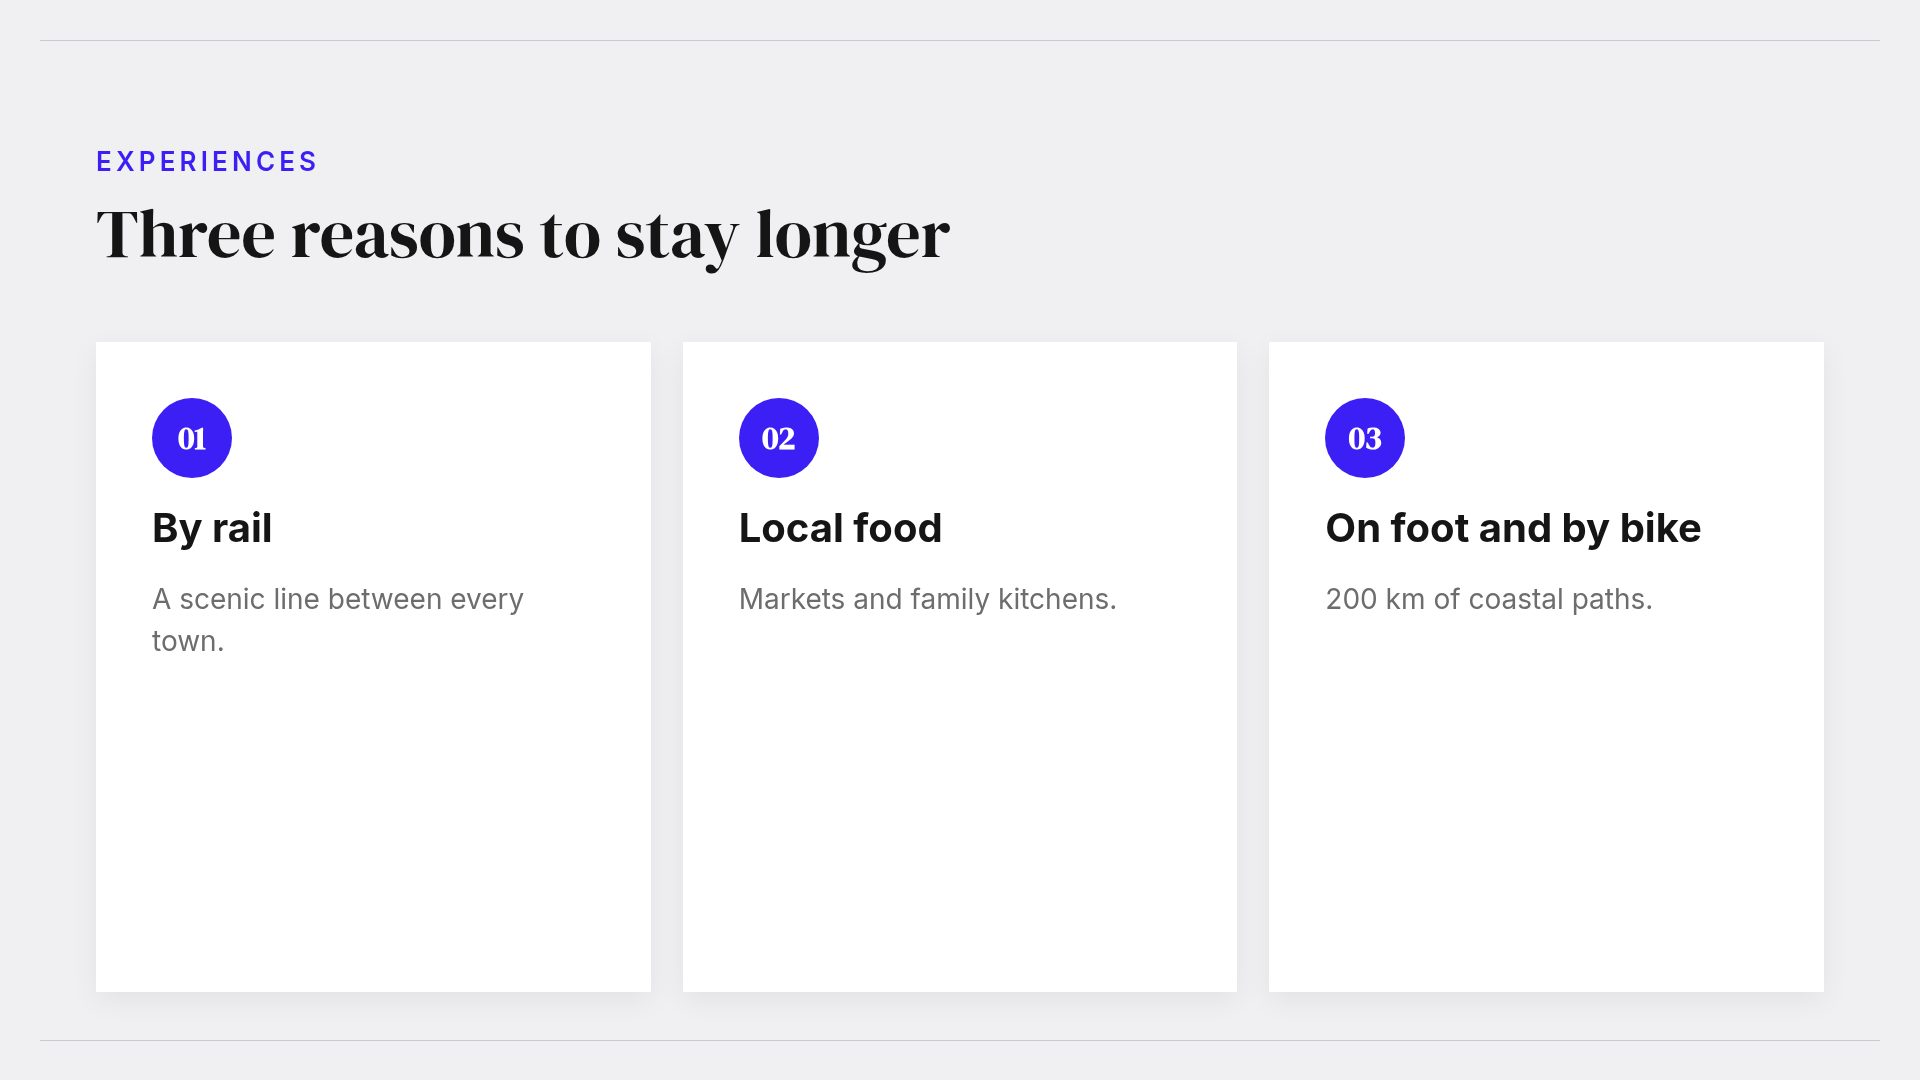Click the word Three in the title
Image resolution: width=1920 pixels, height=1080 pixels.
coord(186,235)
